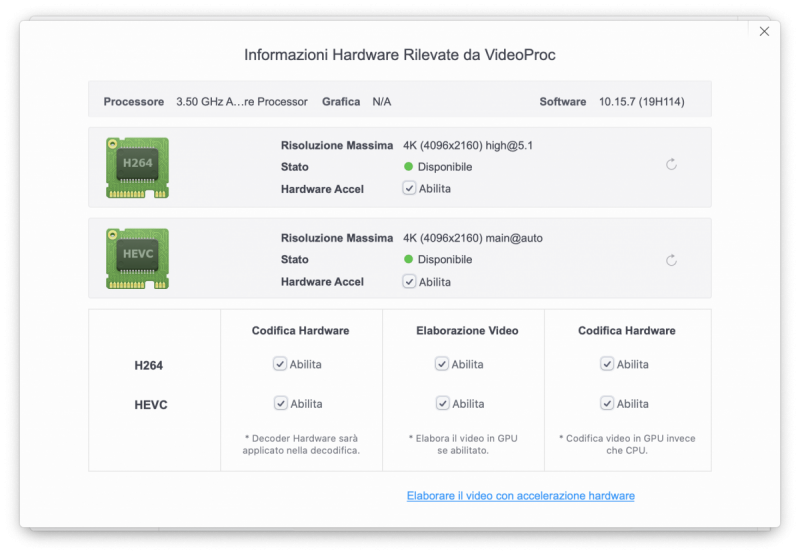Screen dimensions: 800x554
Task: Click the HEVC row label in the table
Action: coord(151,405)
